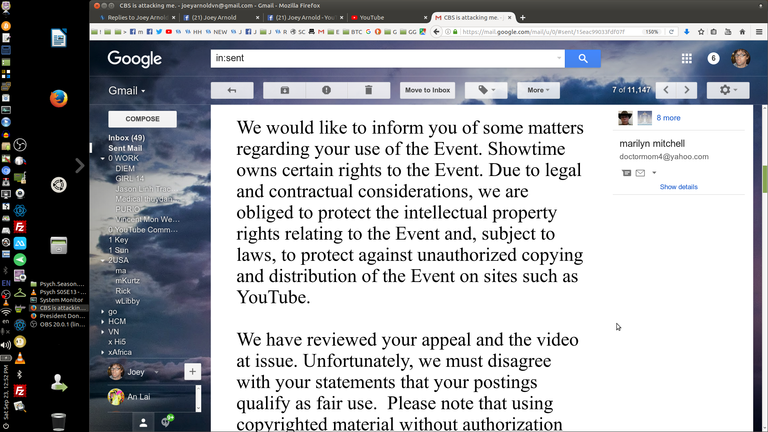This screenshot has width=768, height=432.
Task: Open the Google apps grid
Action: click(687, 59)
